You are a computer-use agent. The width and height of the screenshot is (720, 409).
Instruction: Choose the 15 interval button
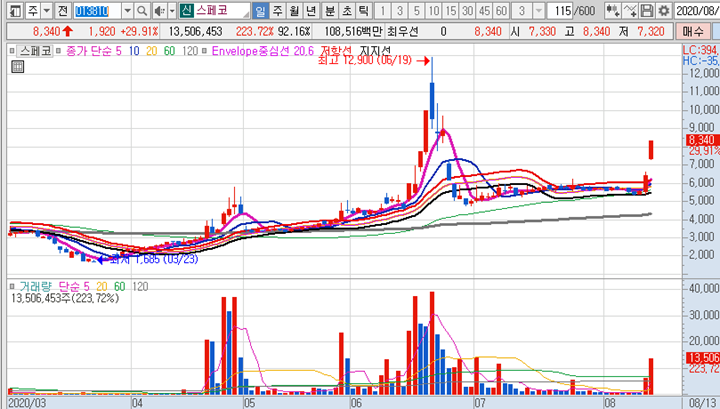(x=450, y=11)
